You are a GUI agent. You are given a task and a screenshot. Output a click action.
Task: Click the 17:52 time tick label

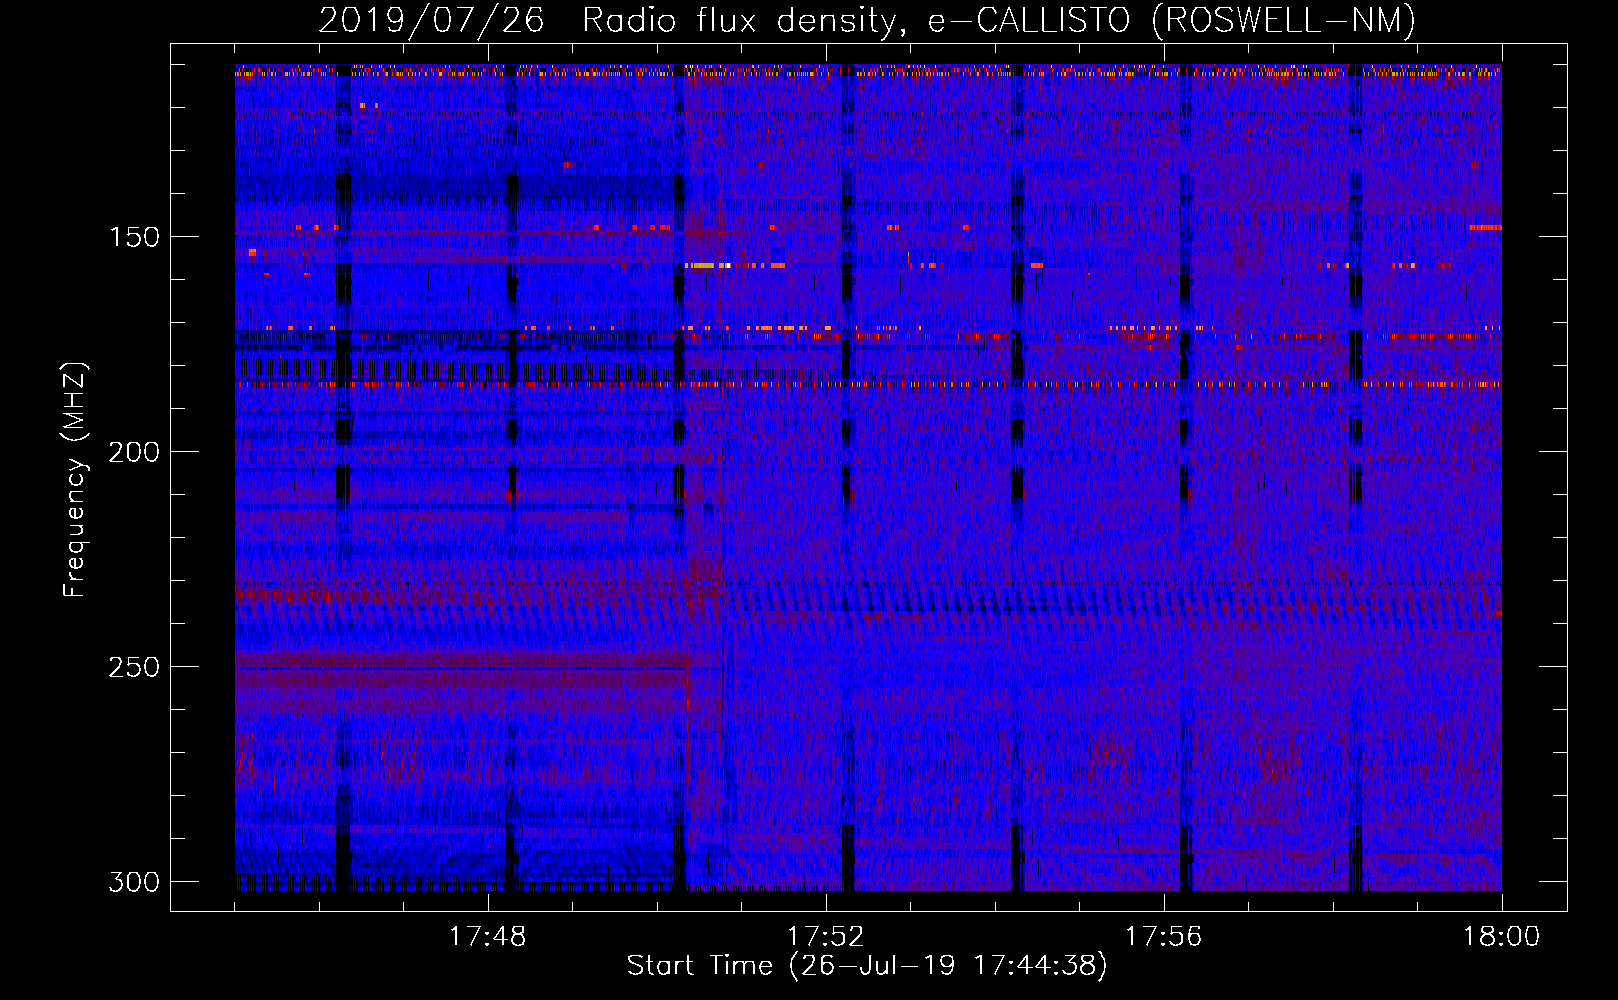point(825,937)
